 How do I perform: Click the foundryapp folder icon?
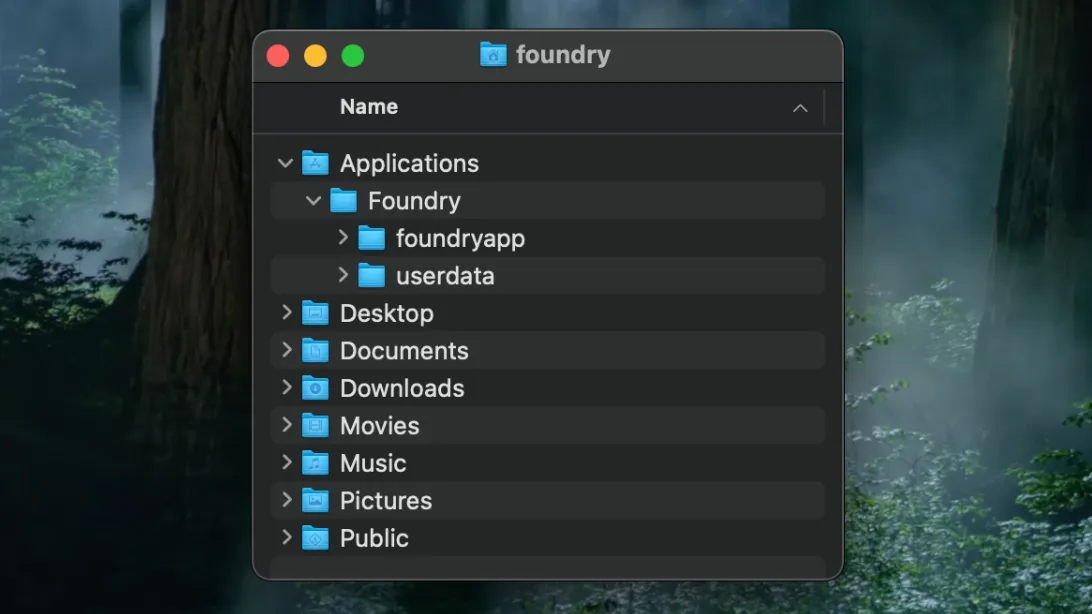[371, 238]
